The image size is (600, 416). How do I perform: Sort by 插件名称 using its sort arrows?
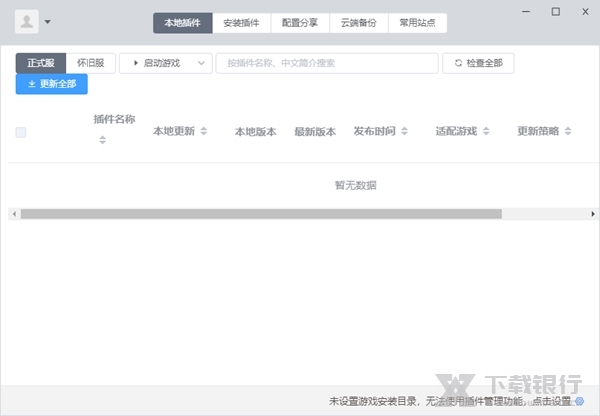pos(103,140)
